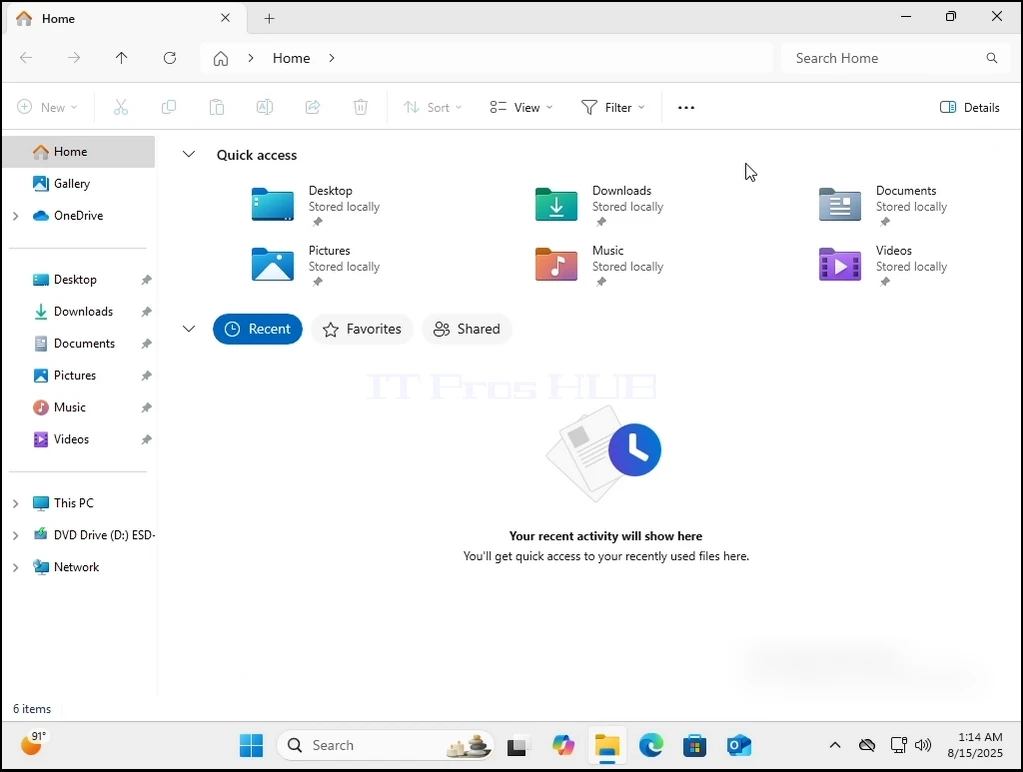Click the Delete trash icon
The width and height of the screenshot is (1023, 772).
pyautogui.click(x=360, y=107)
